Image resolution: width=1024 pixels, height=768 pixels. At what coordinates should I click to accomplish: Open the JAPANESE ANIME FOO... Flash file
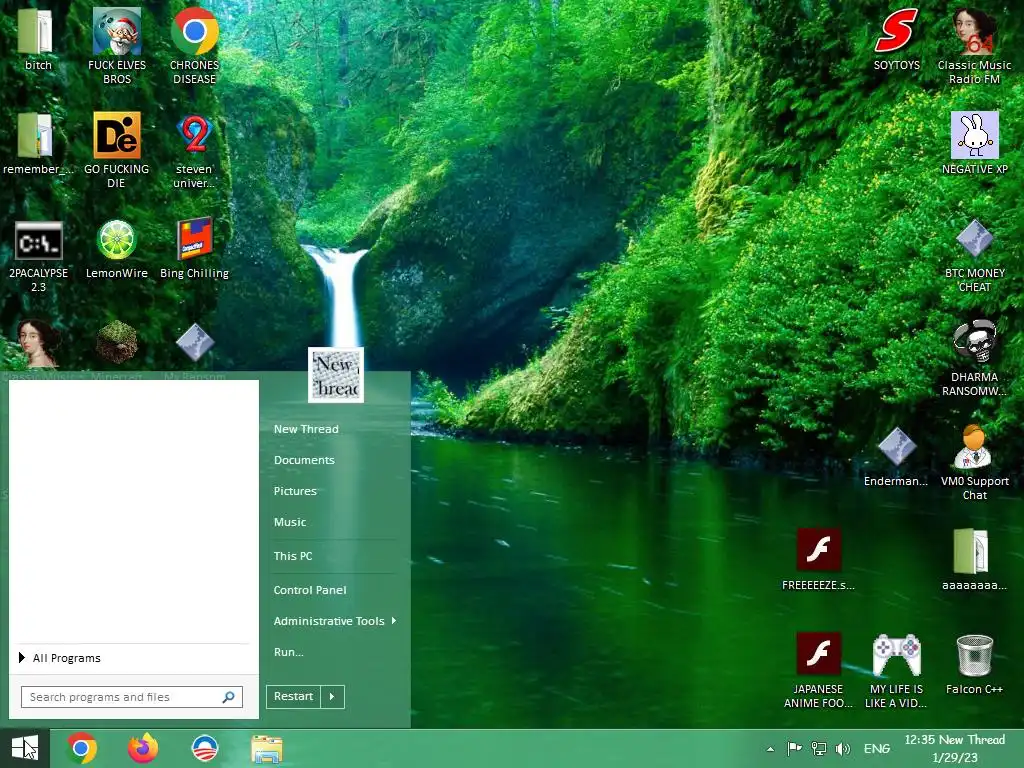click(818, 670)
